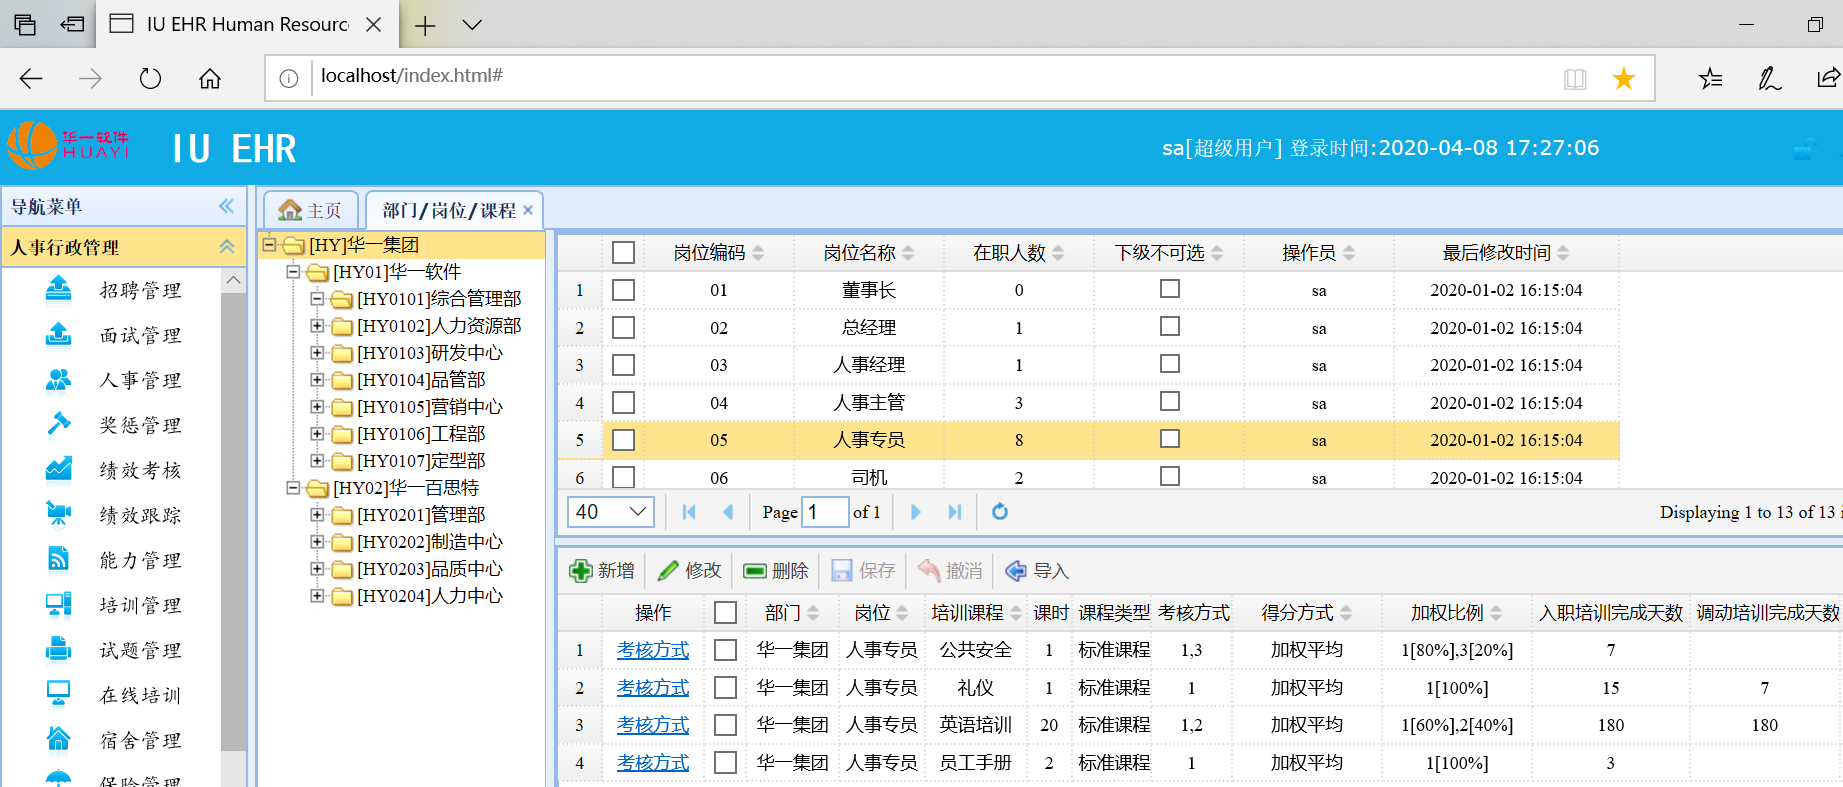Image resolution: width=1843 pixels, height=787 pixels.
Task: Open a new browser tab
Action: 425,25
